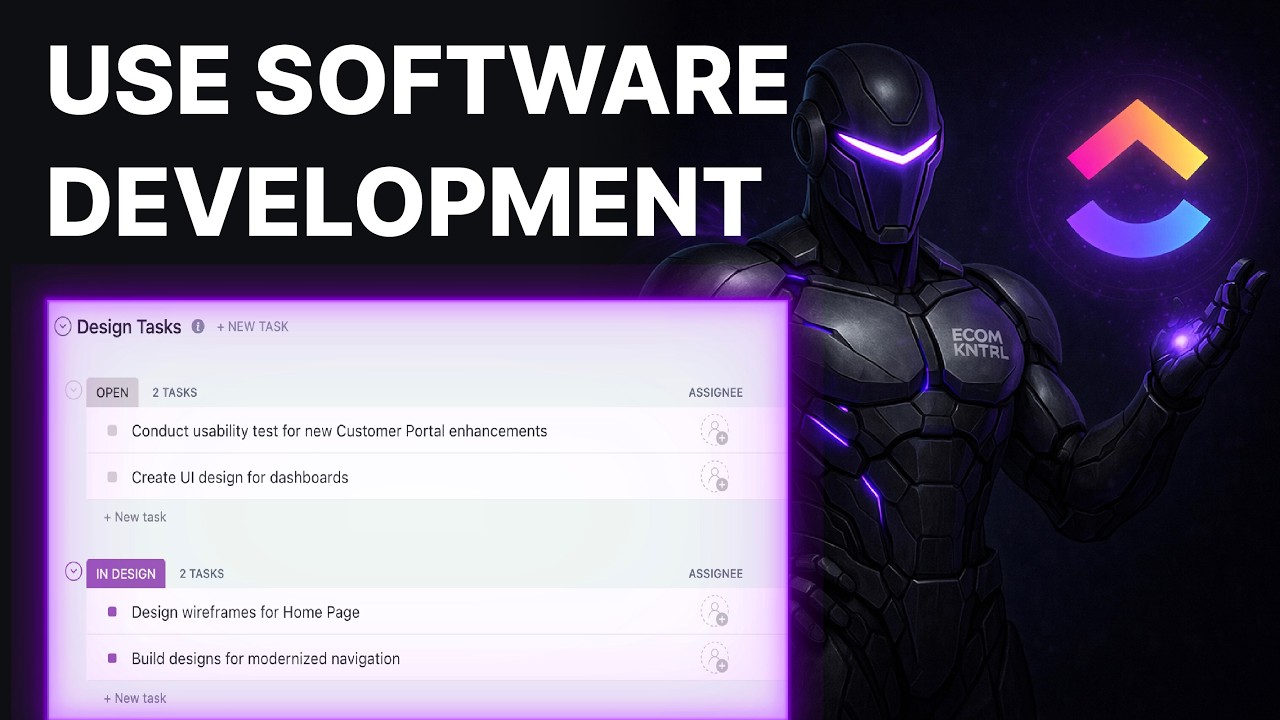Click ASSIGNEE column header in OPEN group

716,393
